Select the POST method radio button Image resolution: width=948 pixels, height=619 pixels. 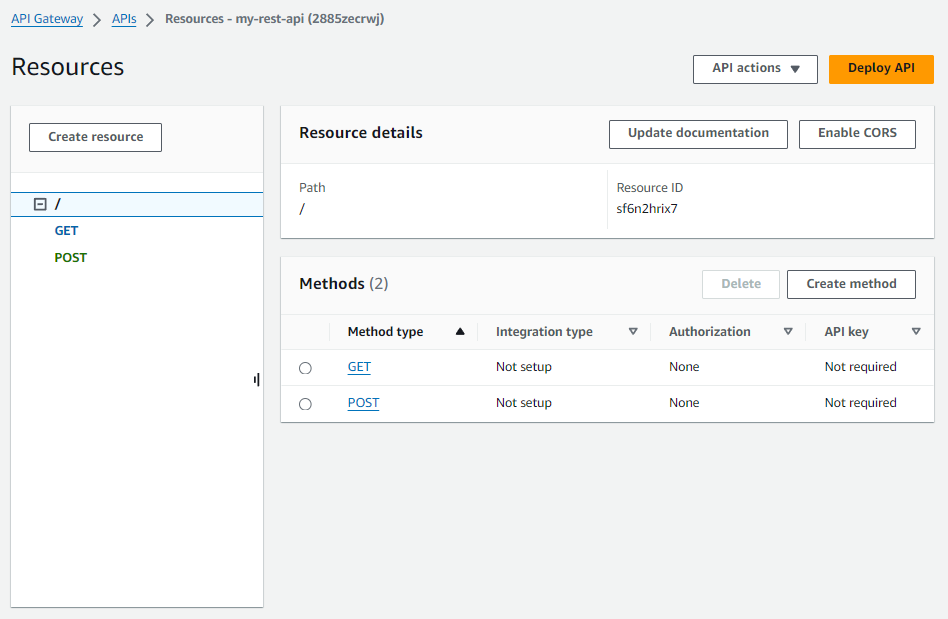click(305, 404)
